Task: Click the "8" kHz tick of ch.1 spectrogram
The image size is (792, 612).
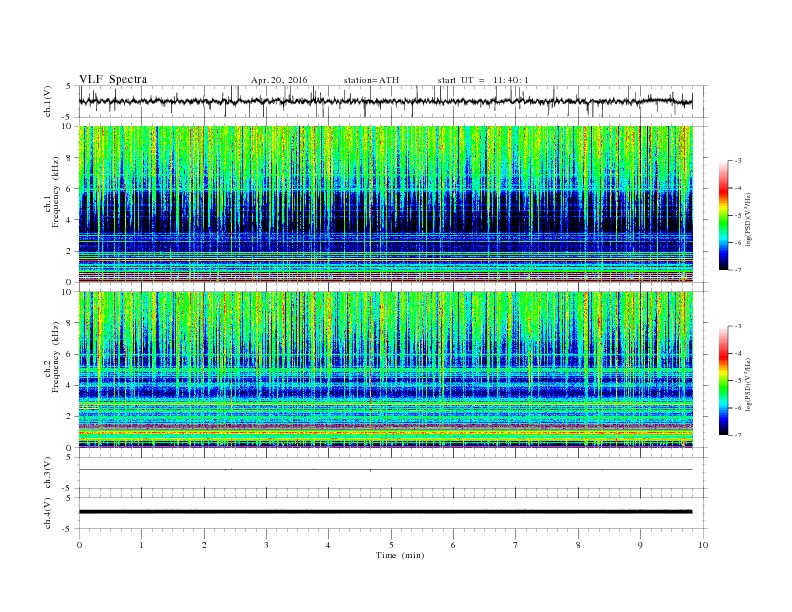Action: point(70,158)
